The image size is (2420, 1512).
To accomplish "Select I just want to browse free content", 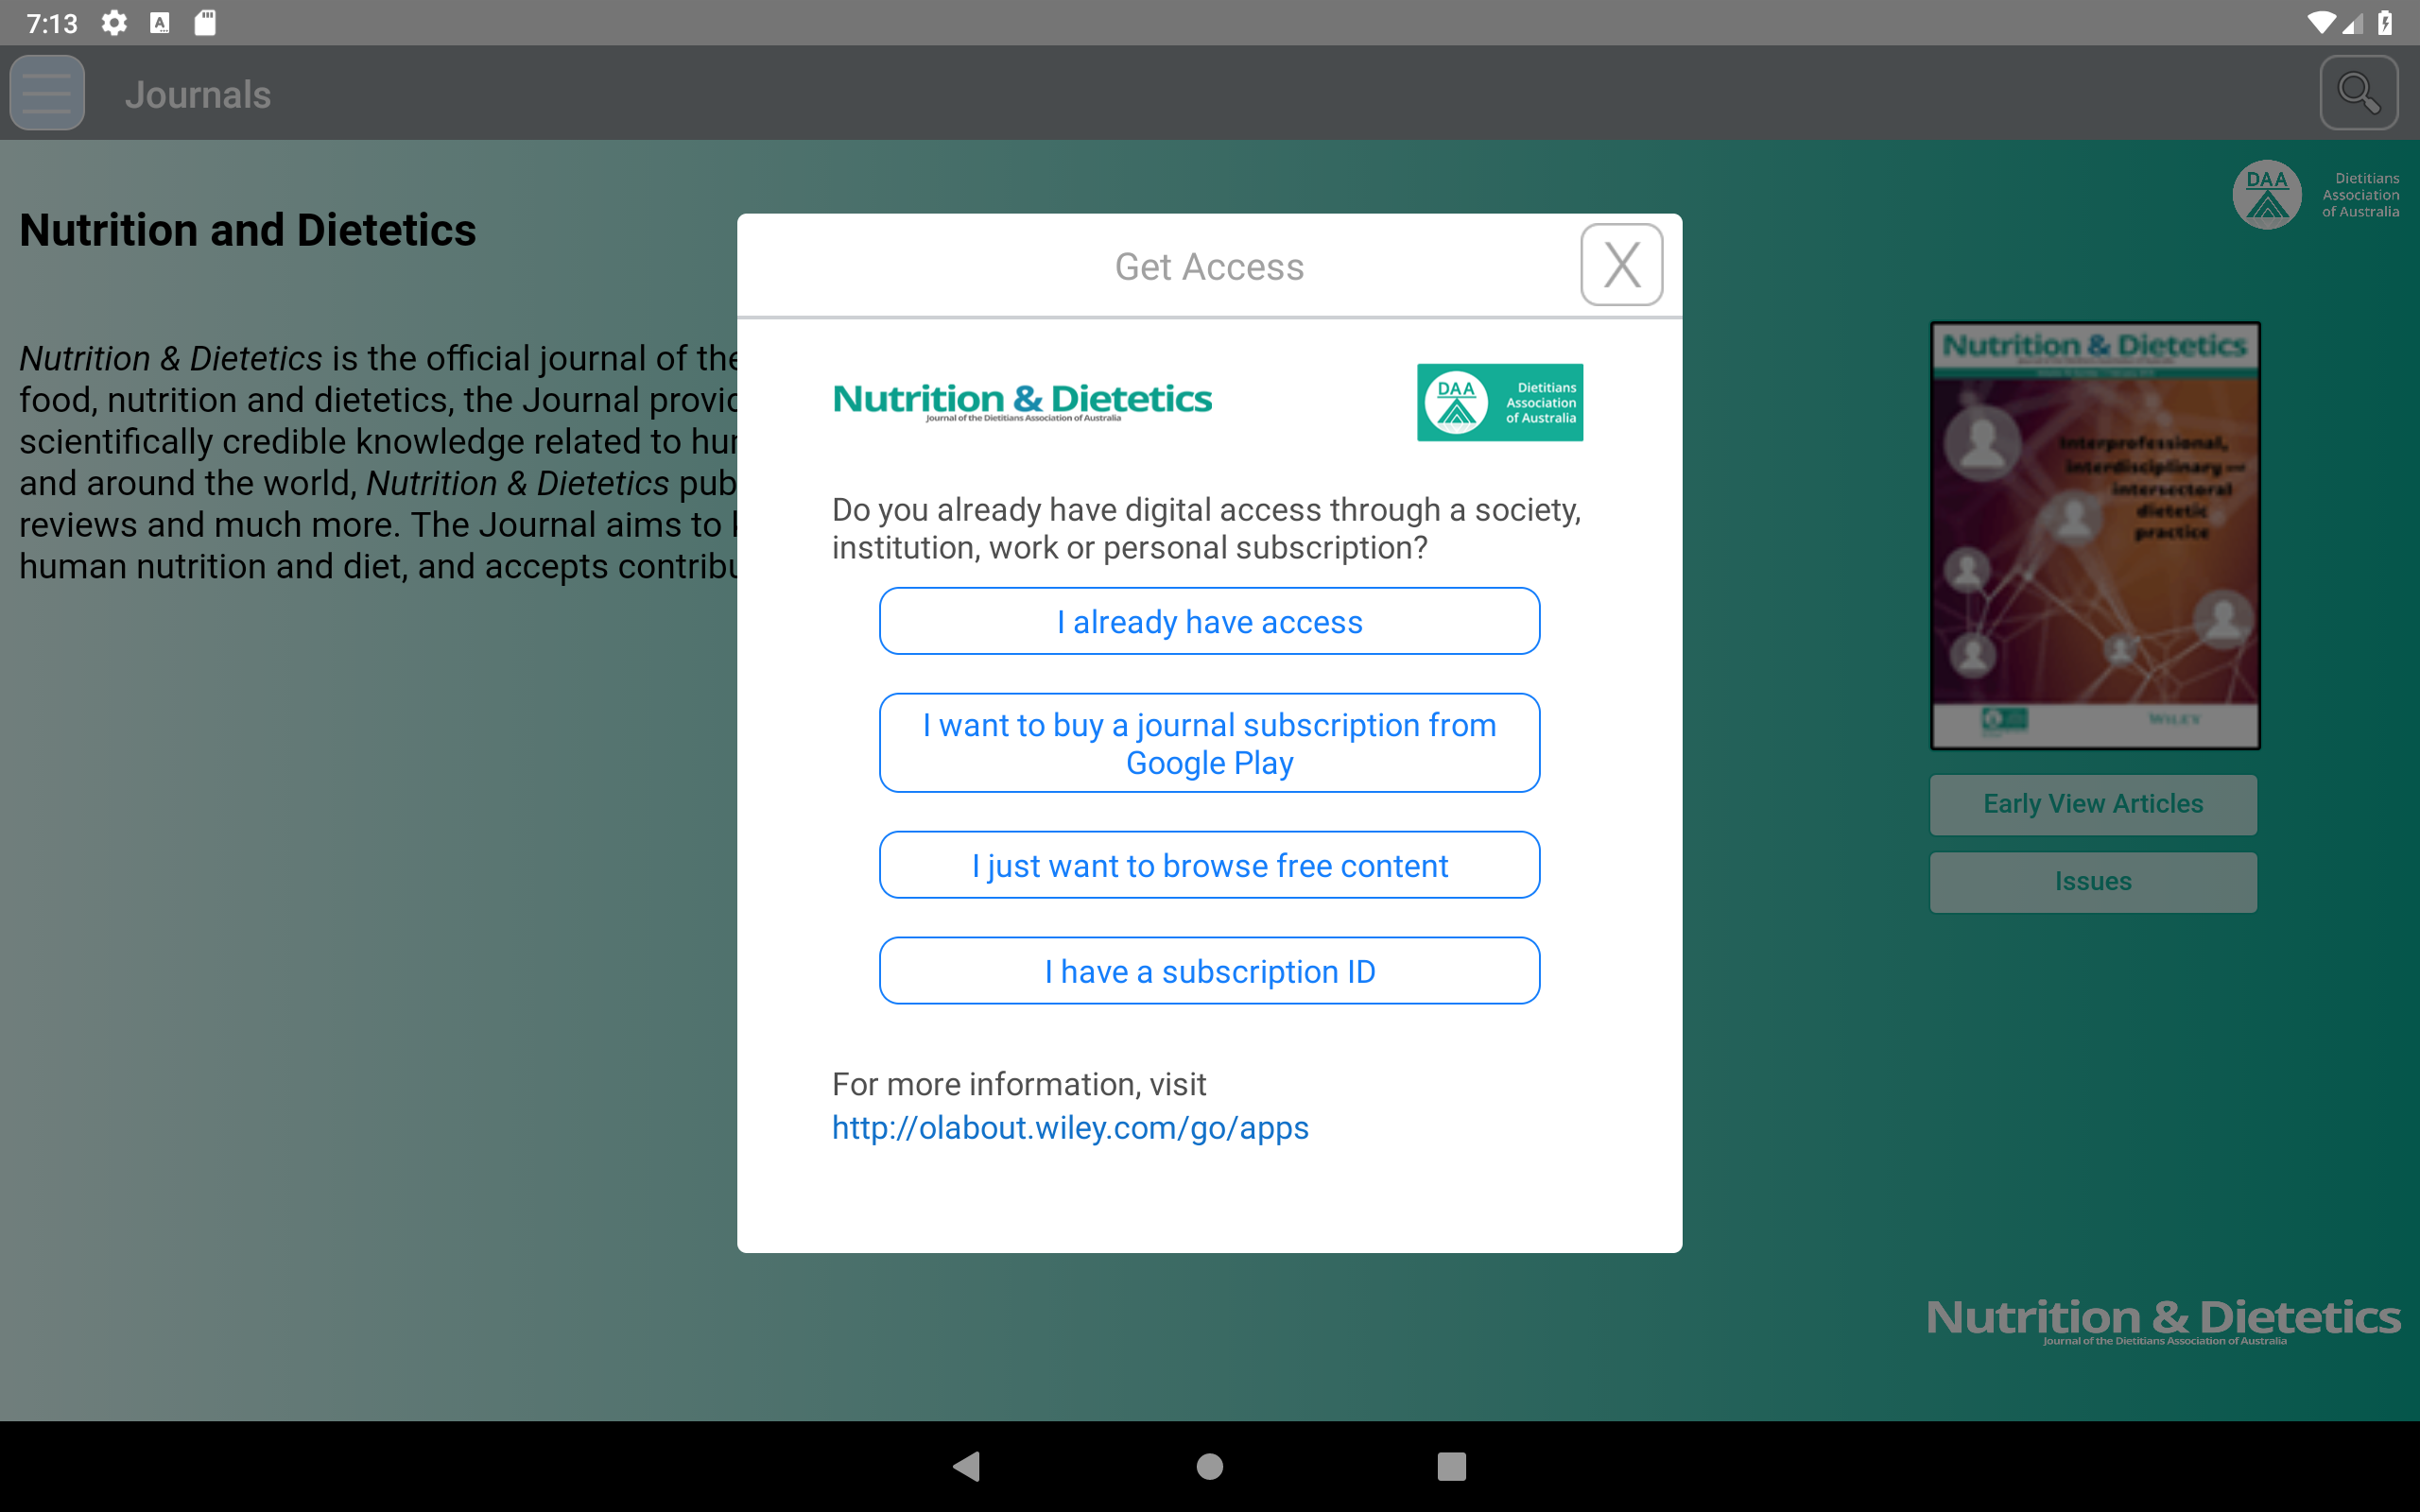I will [x=1209, y=865].
